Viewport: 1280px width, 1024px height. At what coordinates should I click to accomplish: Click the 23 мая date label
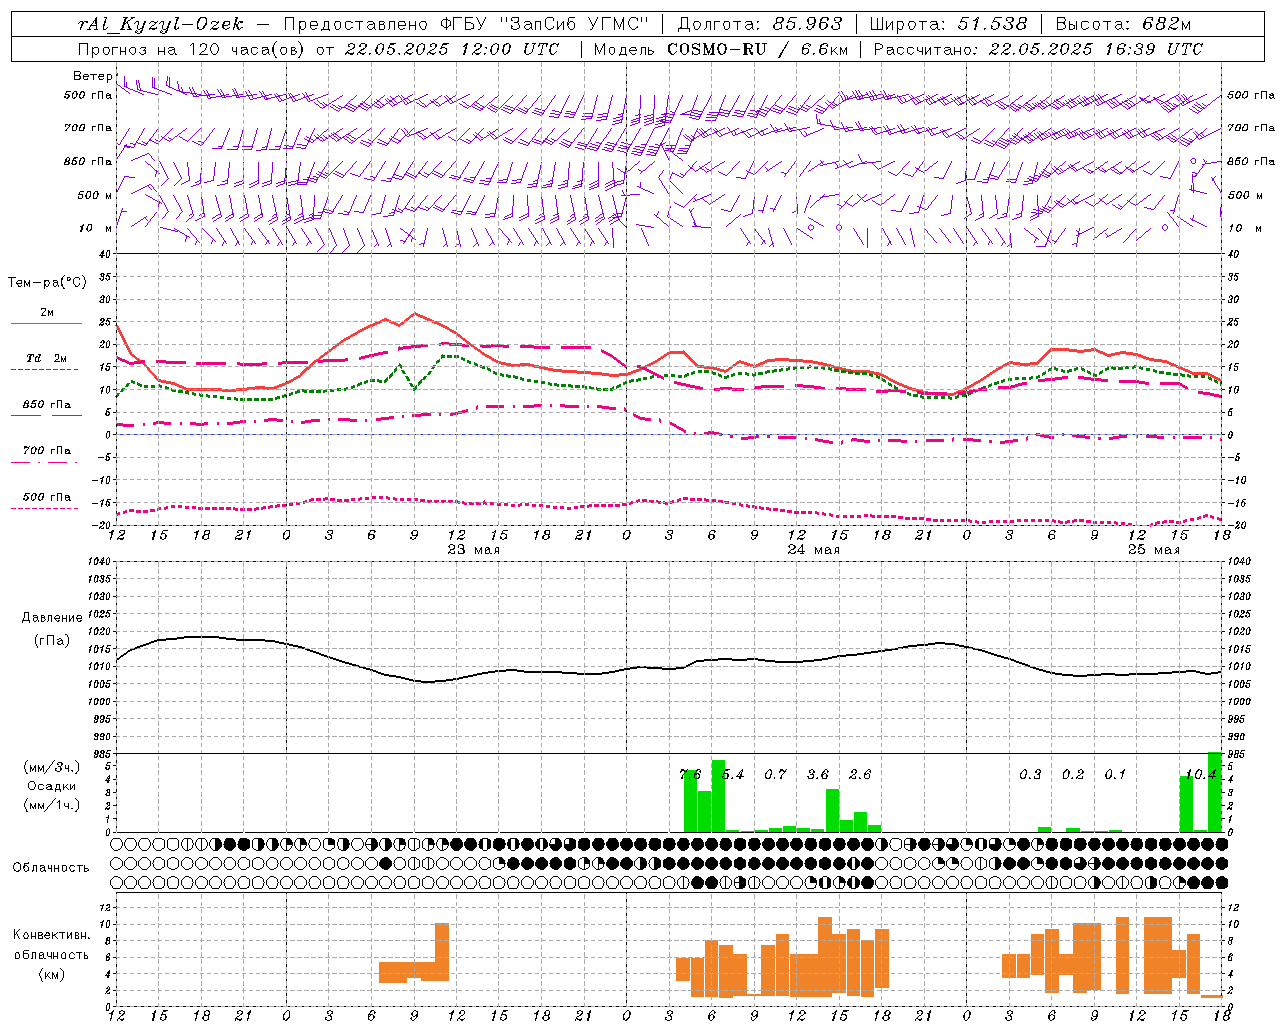[x=473, y=550]
